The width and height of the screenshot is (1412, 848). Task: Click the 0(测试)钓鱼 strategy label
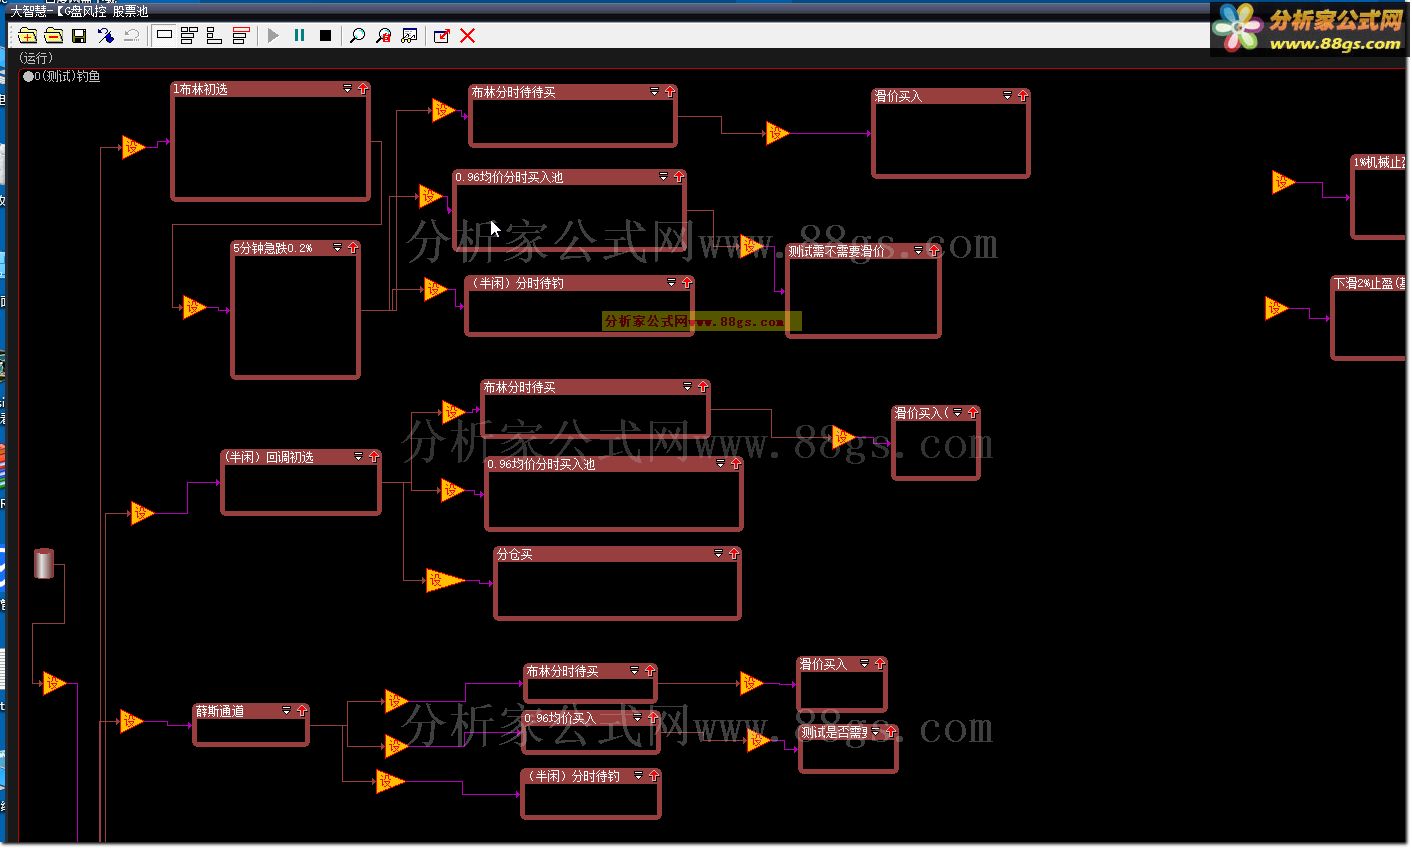(x=68, y=76)
